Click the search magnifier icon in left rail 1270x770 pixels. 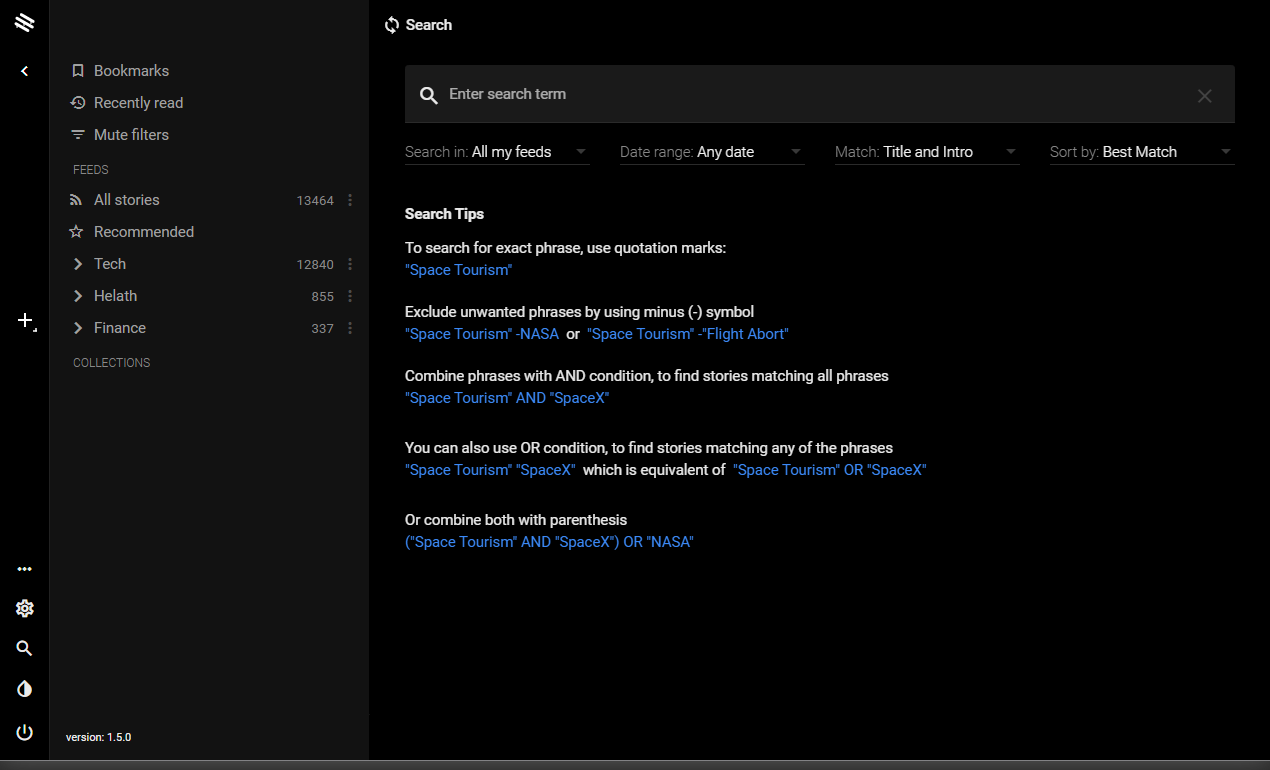(25, 648)
